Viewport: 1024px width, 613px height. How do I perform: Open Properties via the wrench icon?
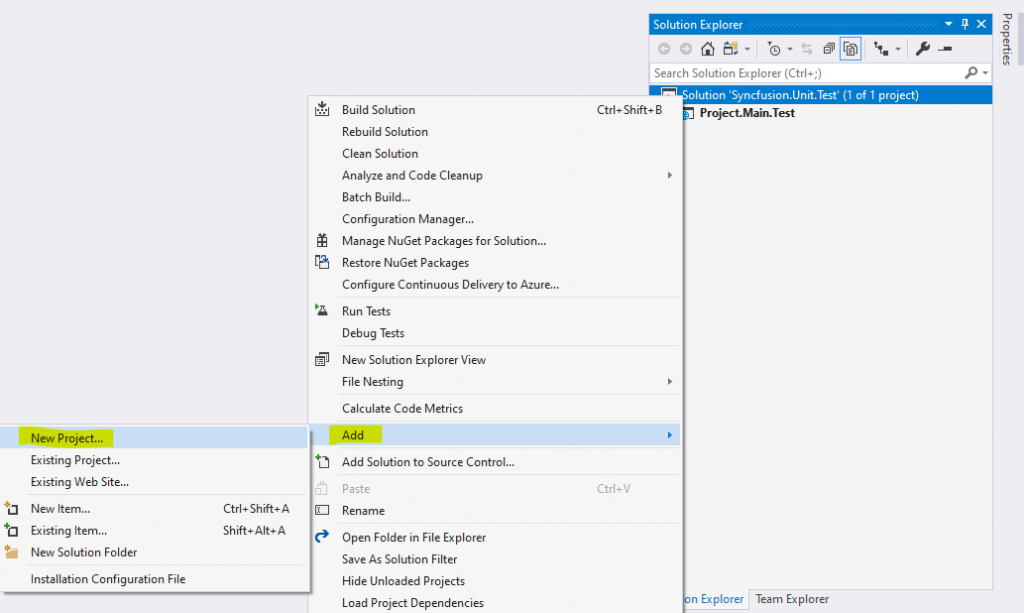922,47
